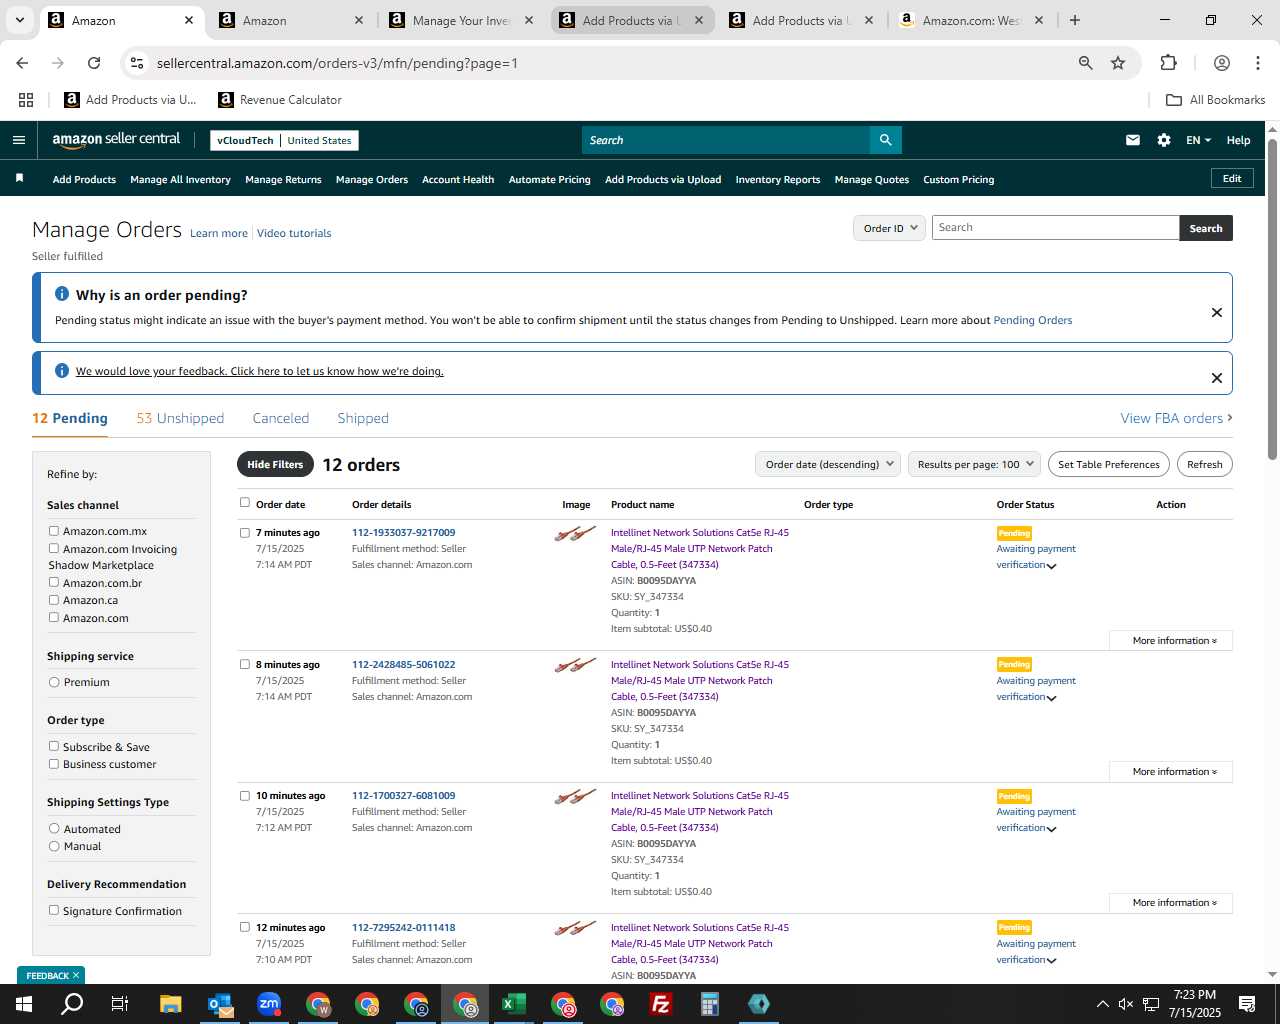Open Chrome three-dot menu
Screen dimensions: 1280x1024
(1258, 63)
